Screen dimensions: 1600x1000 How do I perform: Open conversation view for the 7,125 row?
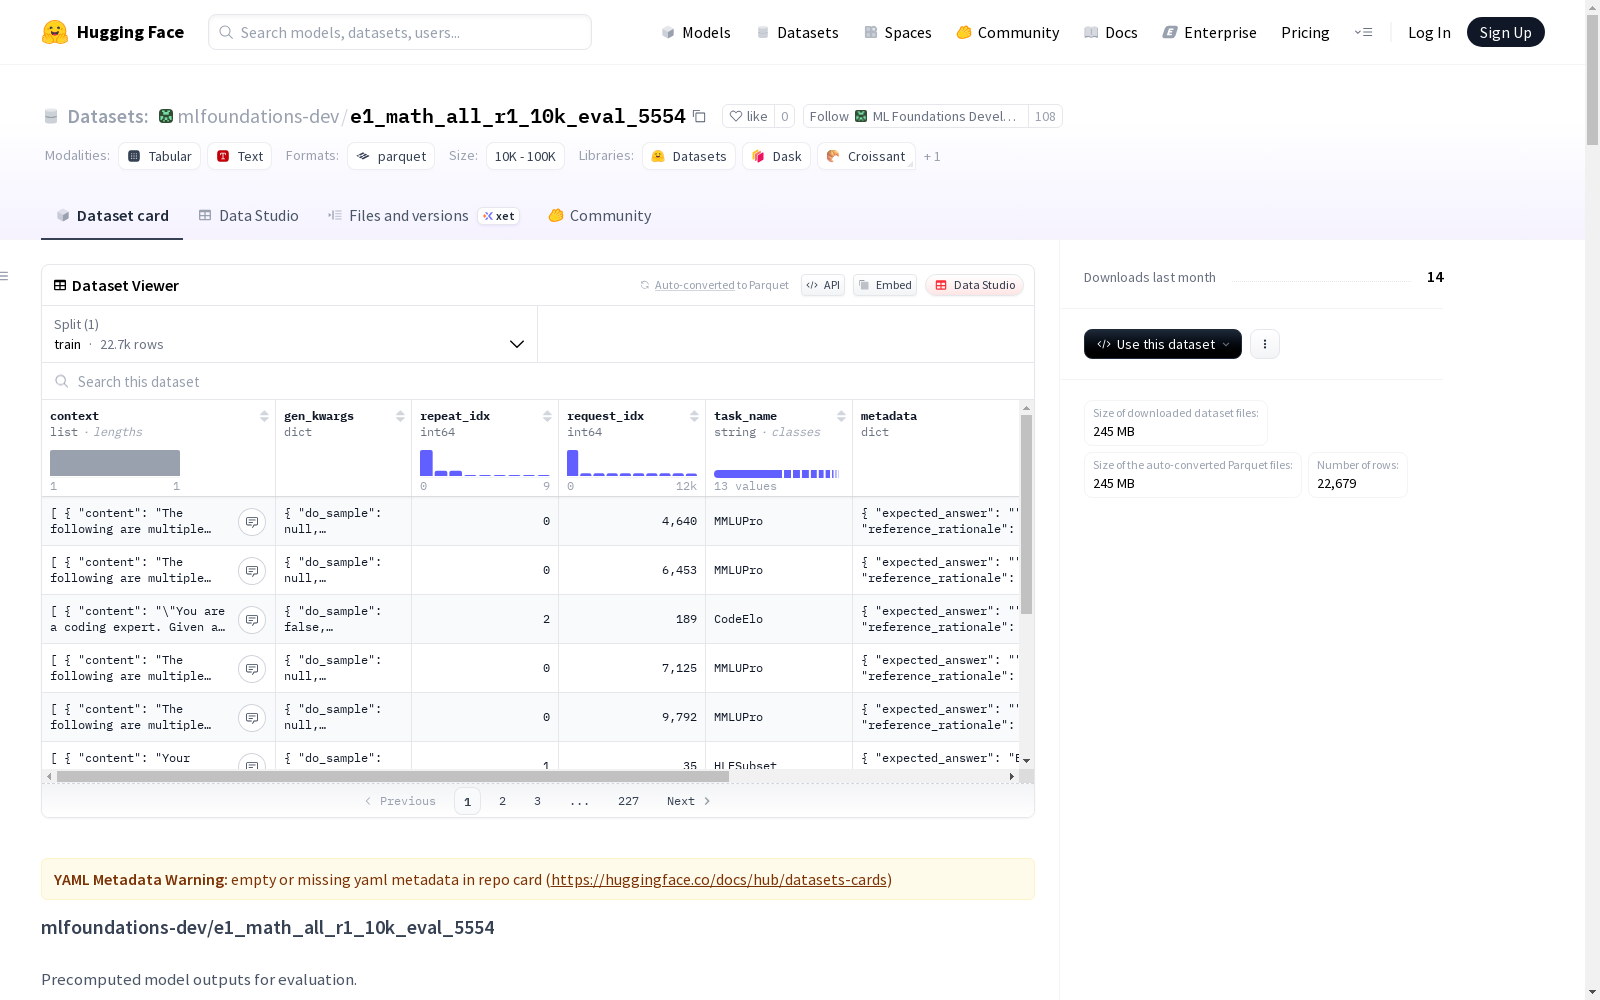point(252,669)
